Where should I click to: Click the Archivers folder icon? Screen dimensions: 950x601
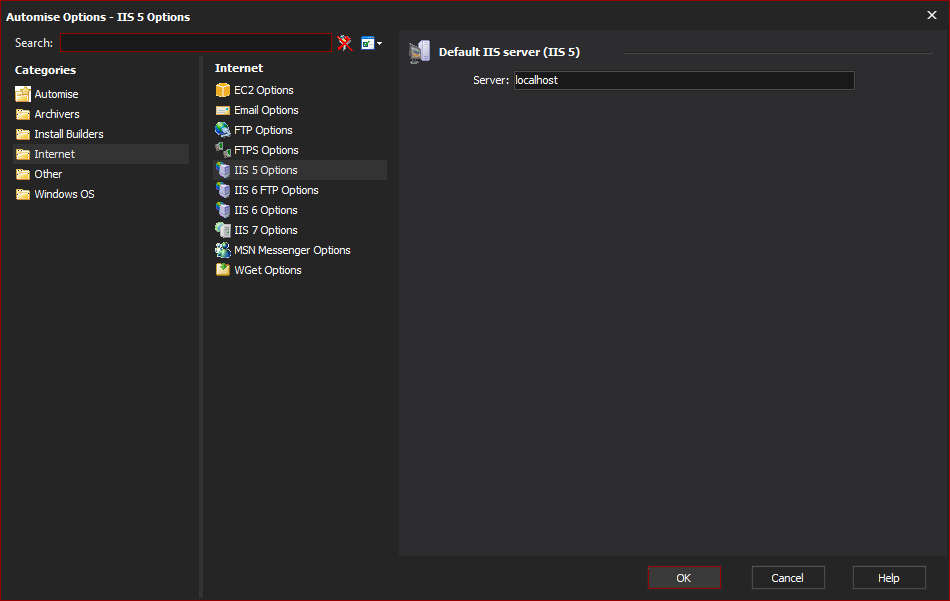pyautogui.click(x=23, y=114)
